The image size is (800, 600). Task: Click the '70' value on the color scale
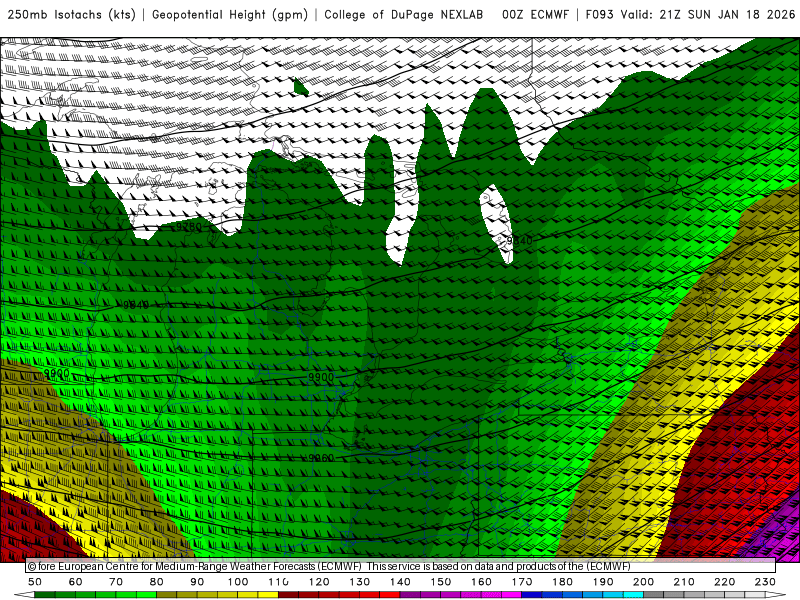[x=116, y=582]
